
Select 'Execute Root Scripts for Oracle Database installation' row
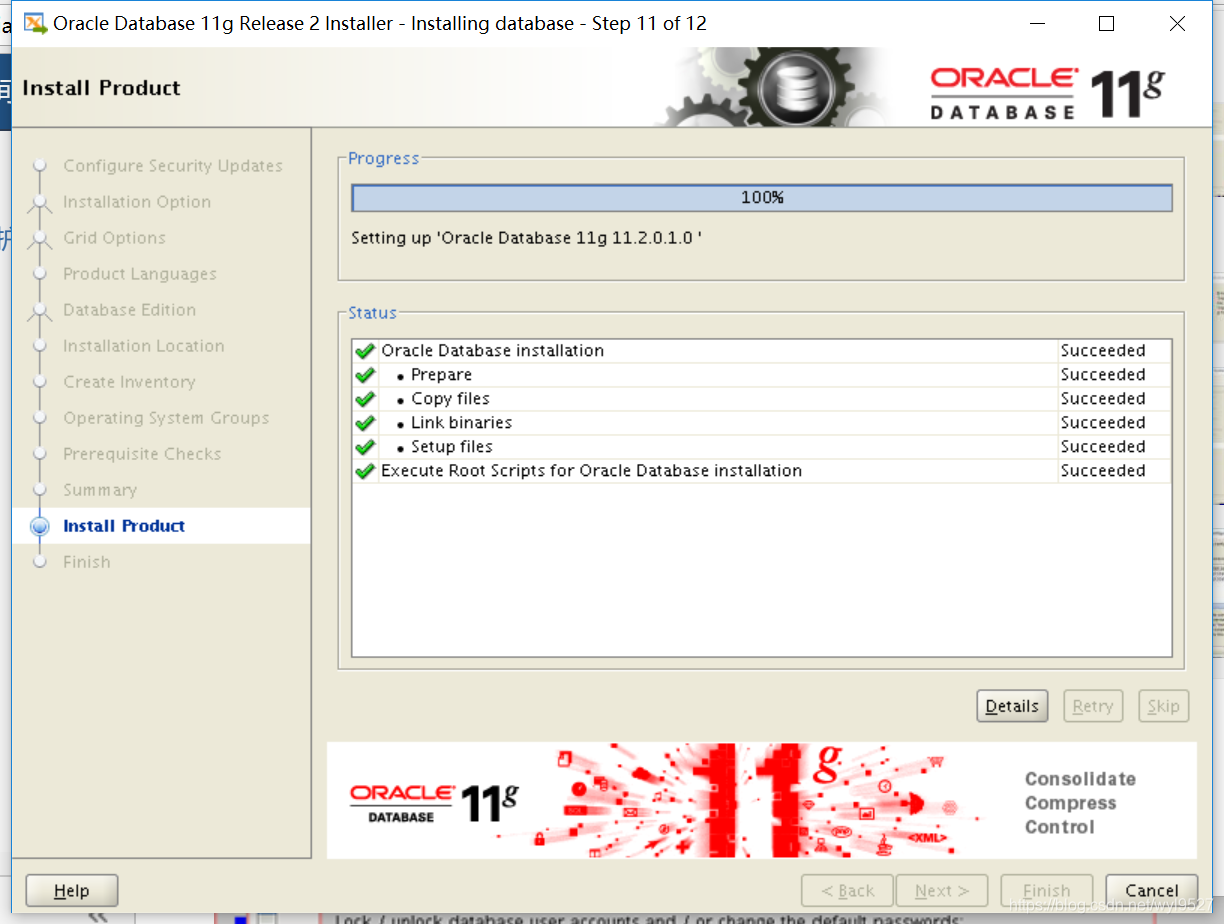click(x=761, y=471)
